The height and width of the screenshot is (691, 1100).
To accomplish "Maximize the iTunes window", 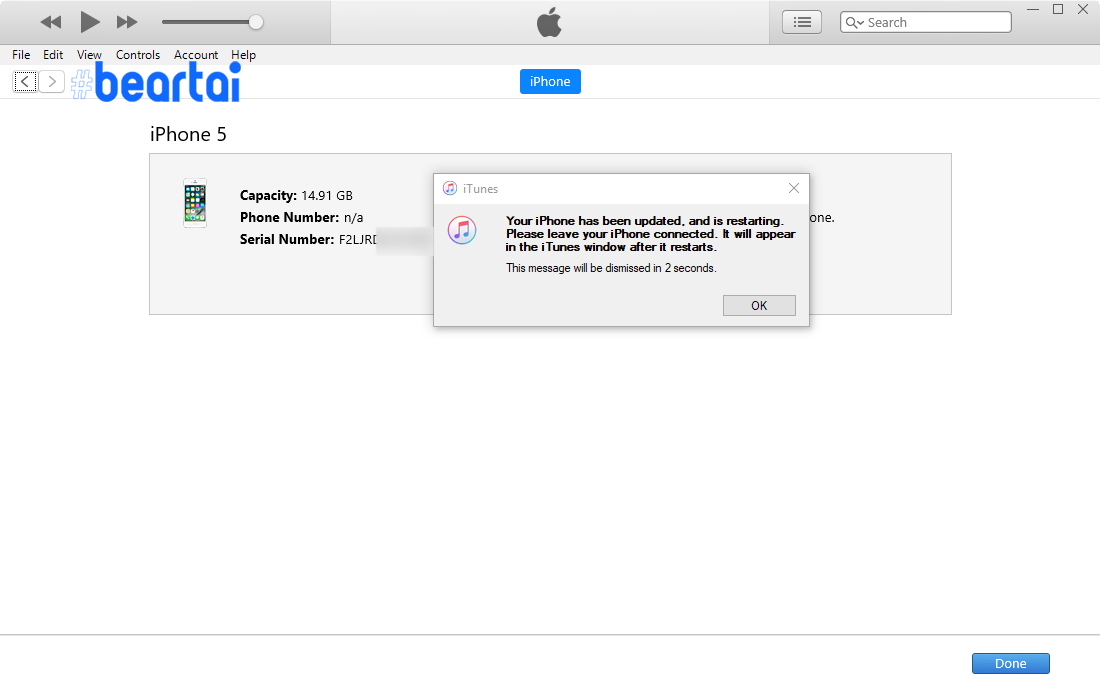I will tap(1058, 10).
